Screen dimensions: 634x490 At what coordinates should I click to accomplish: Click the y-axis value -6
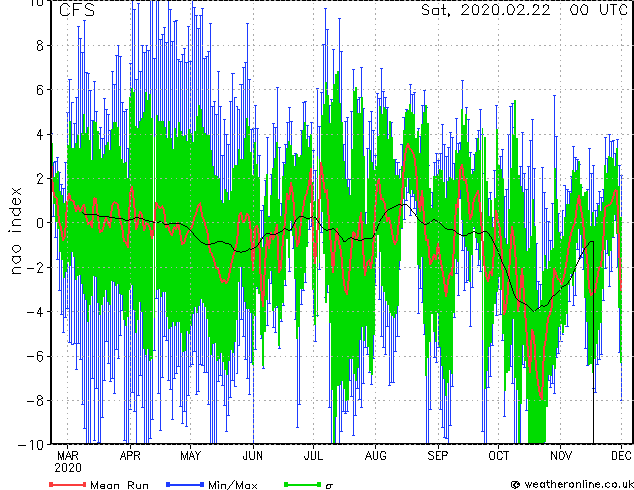pyautogui.click(x=35, y=356)
